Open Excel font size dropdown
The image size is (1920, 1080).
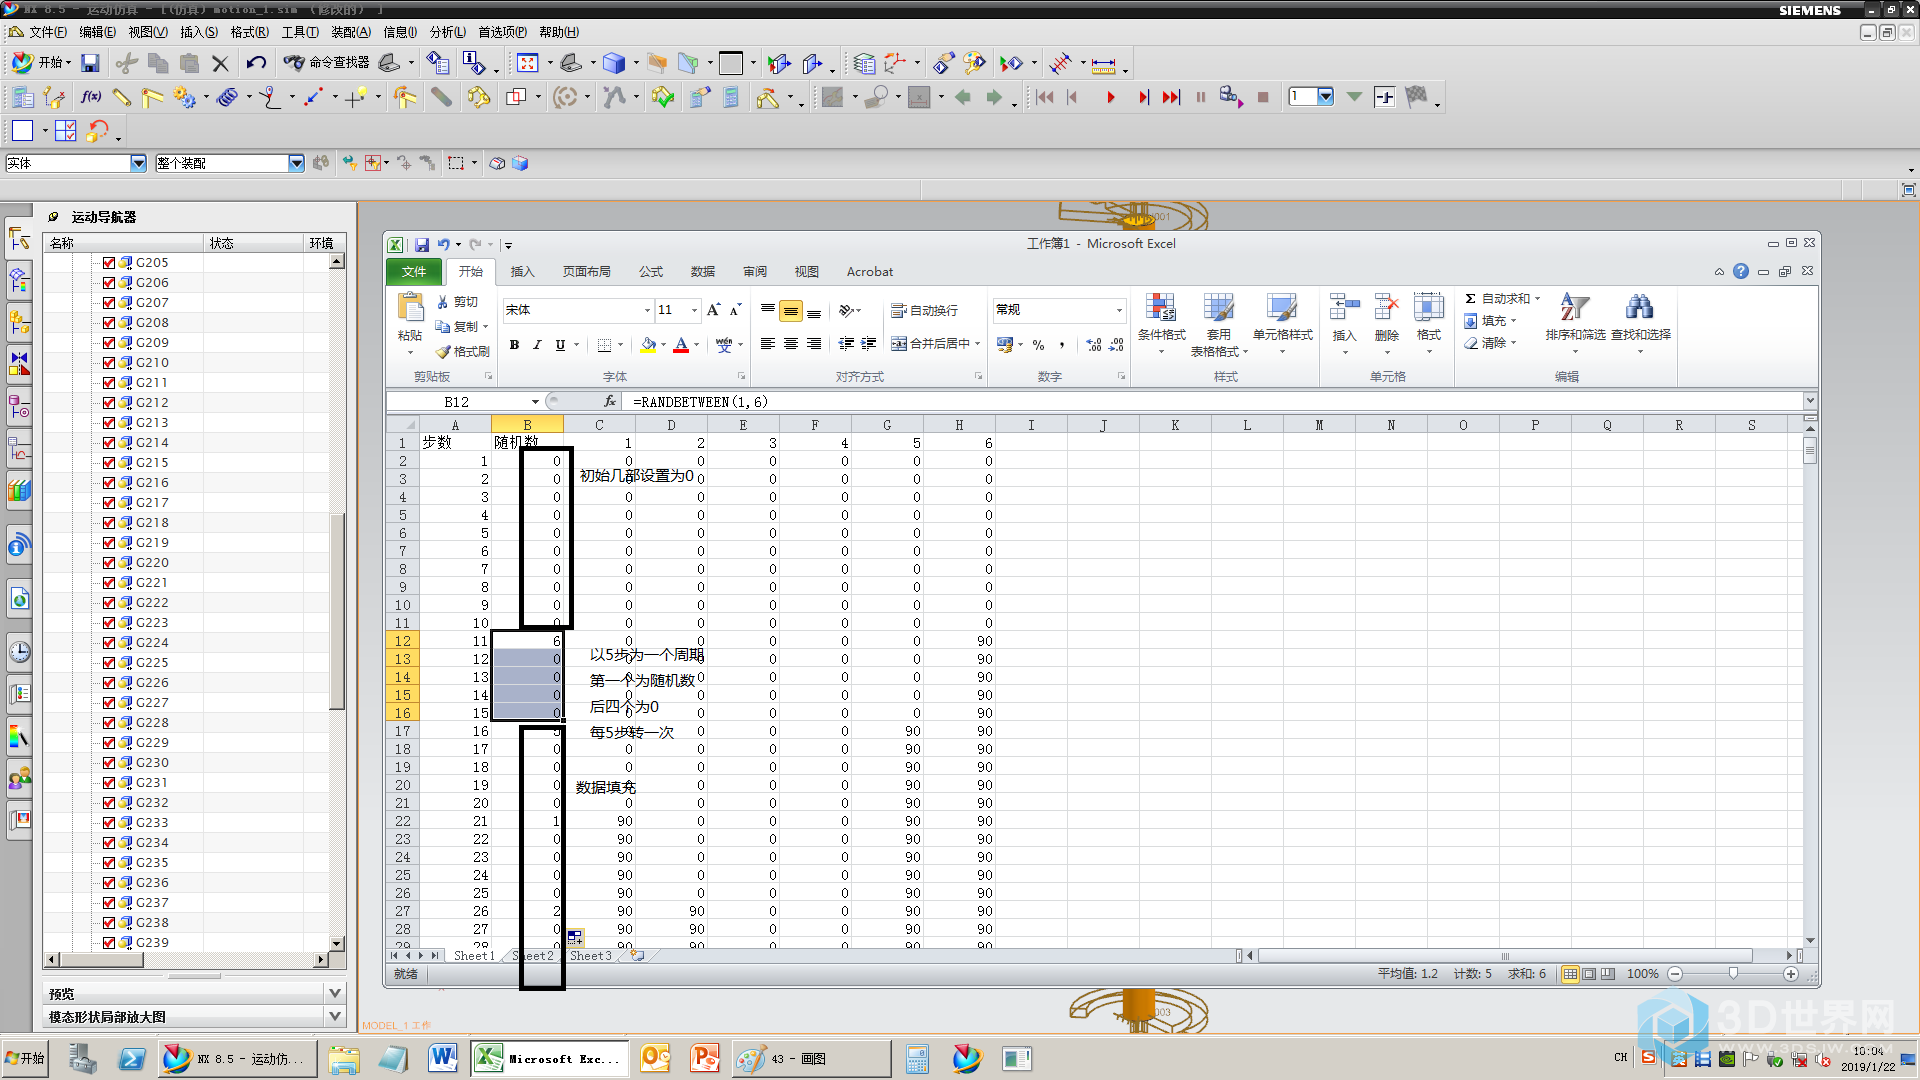click(694, 310)
